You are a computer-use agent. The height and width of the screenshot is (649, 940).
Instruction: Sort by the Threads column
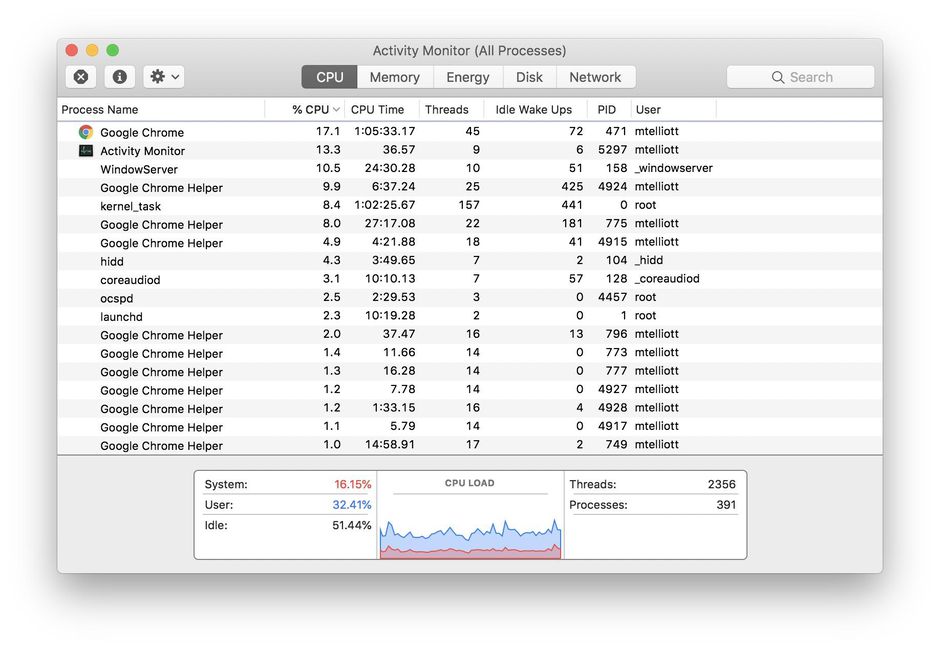coord(451,110)
